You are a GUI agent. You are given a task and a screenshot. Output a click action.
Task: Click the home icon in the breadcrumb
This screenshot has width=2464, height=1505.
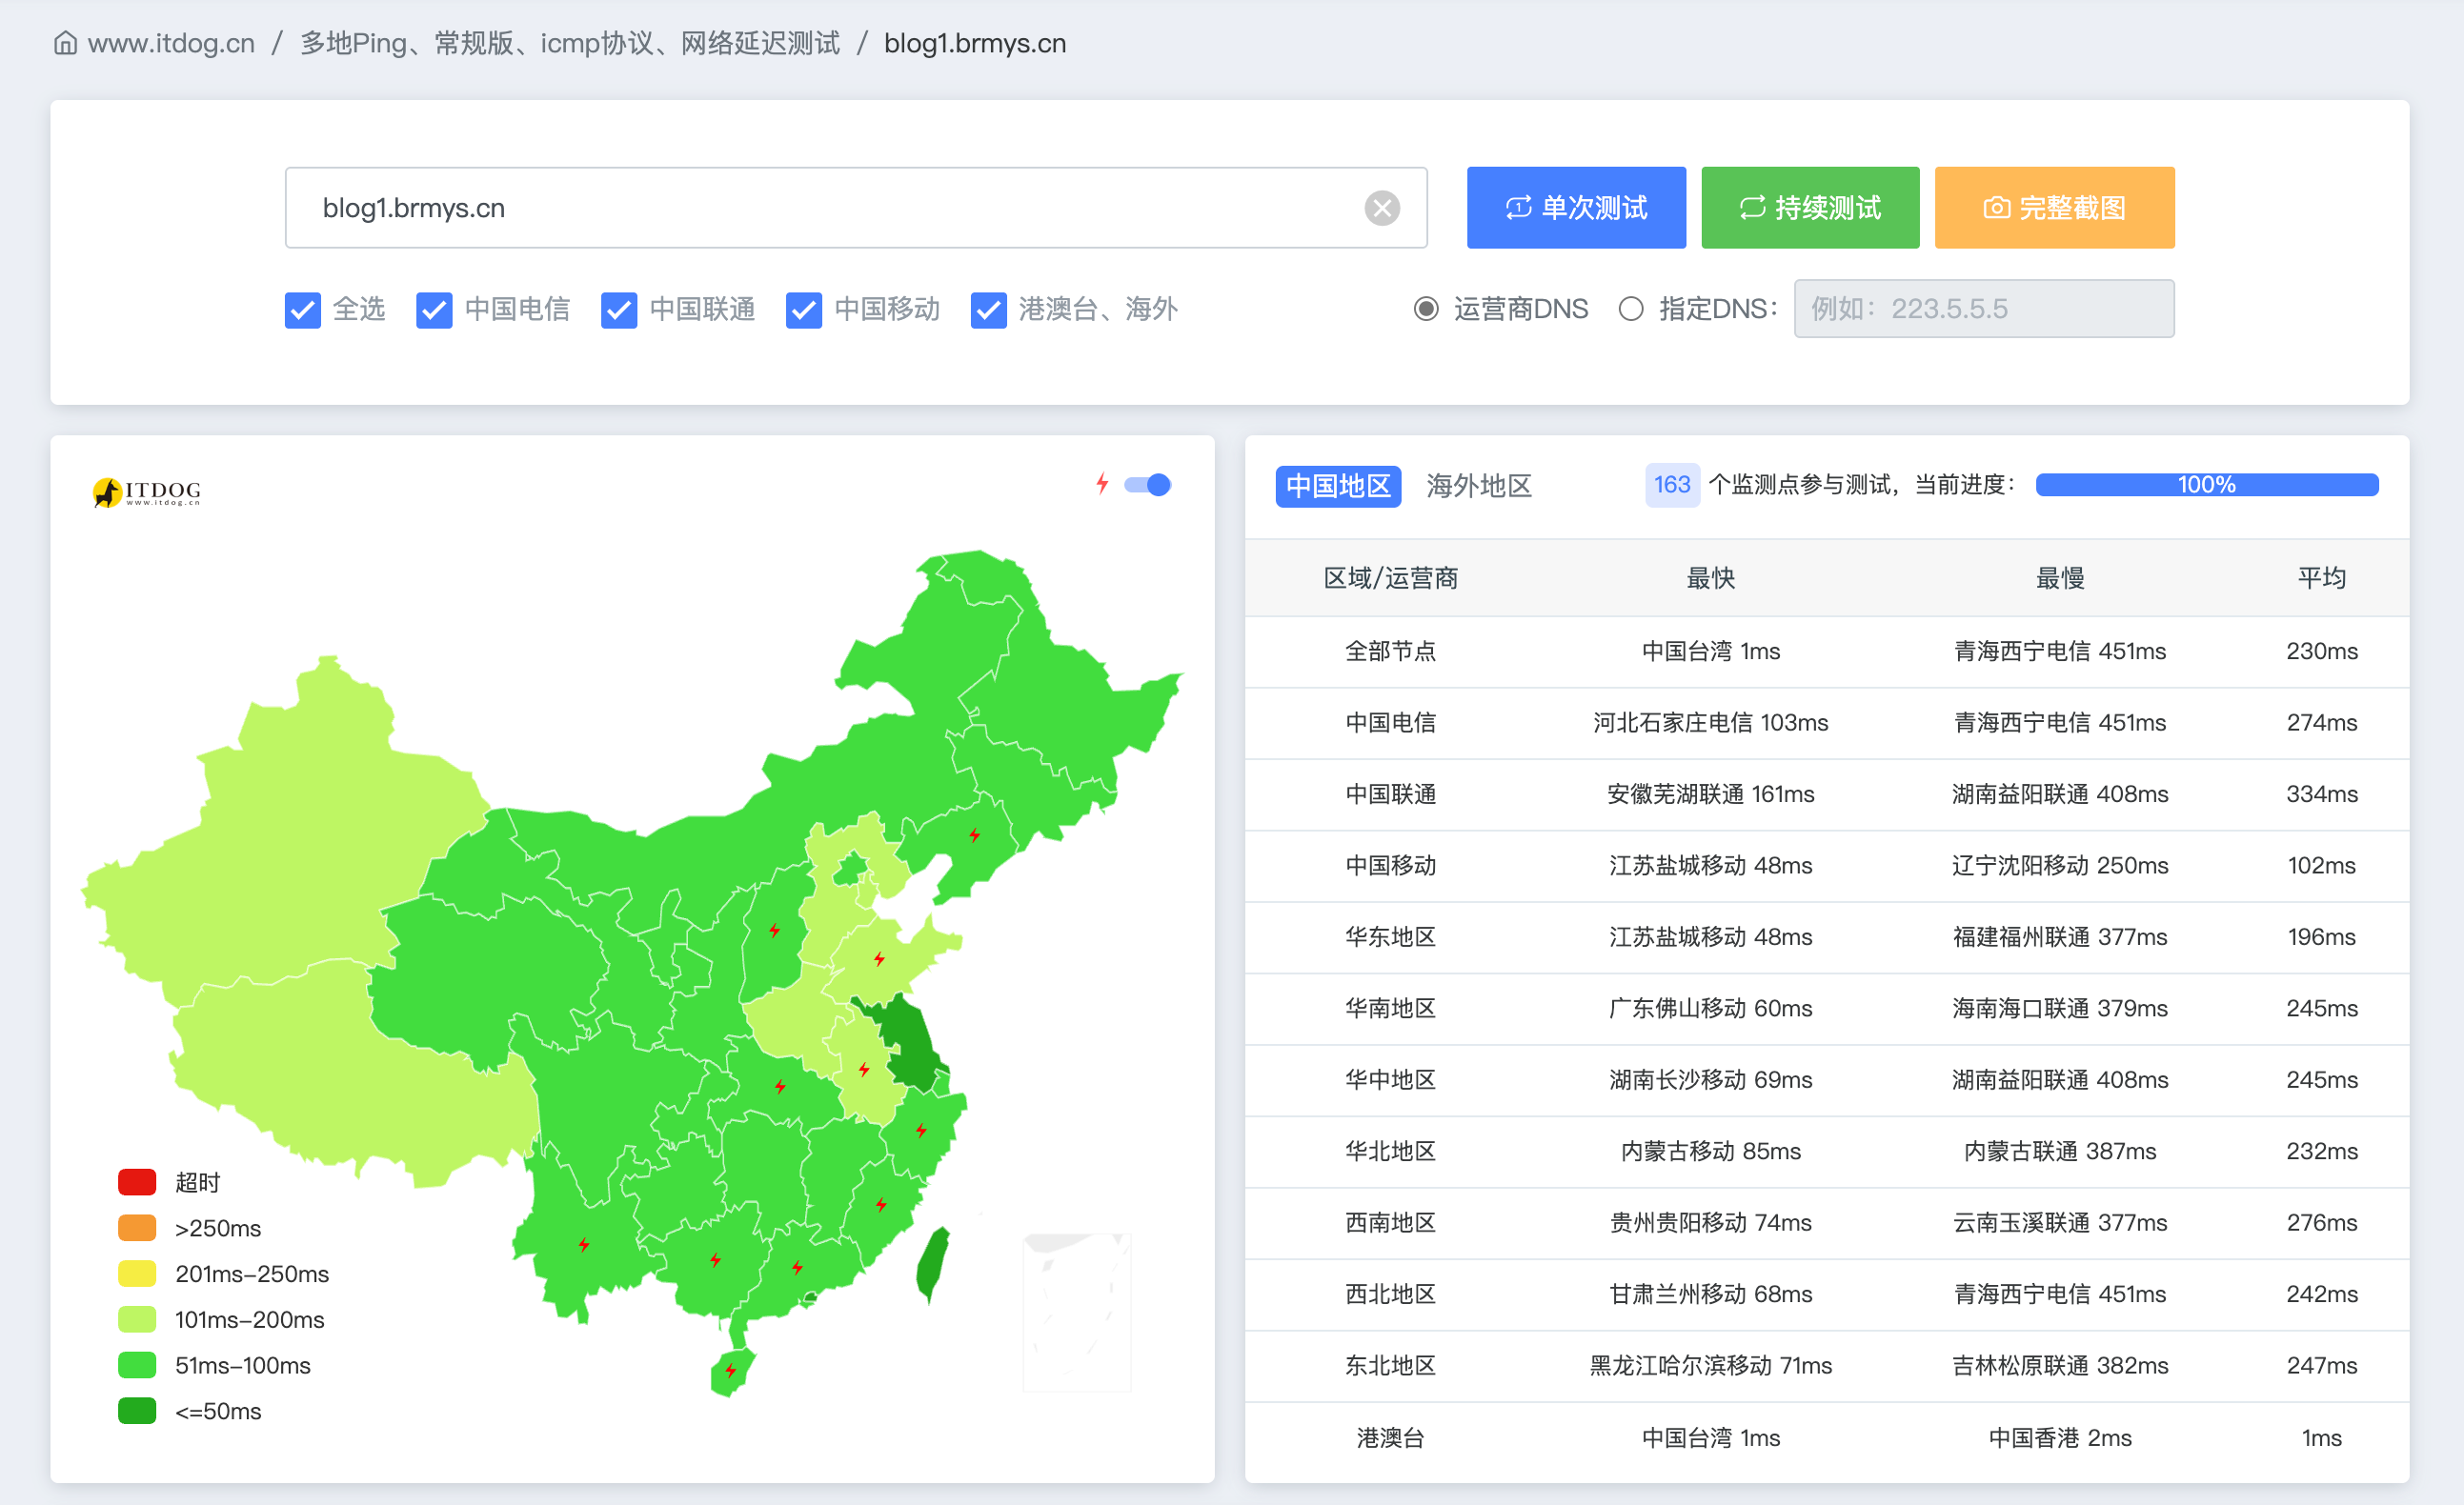[x=65, y=43]
